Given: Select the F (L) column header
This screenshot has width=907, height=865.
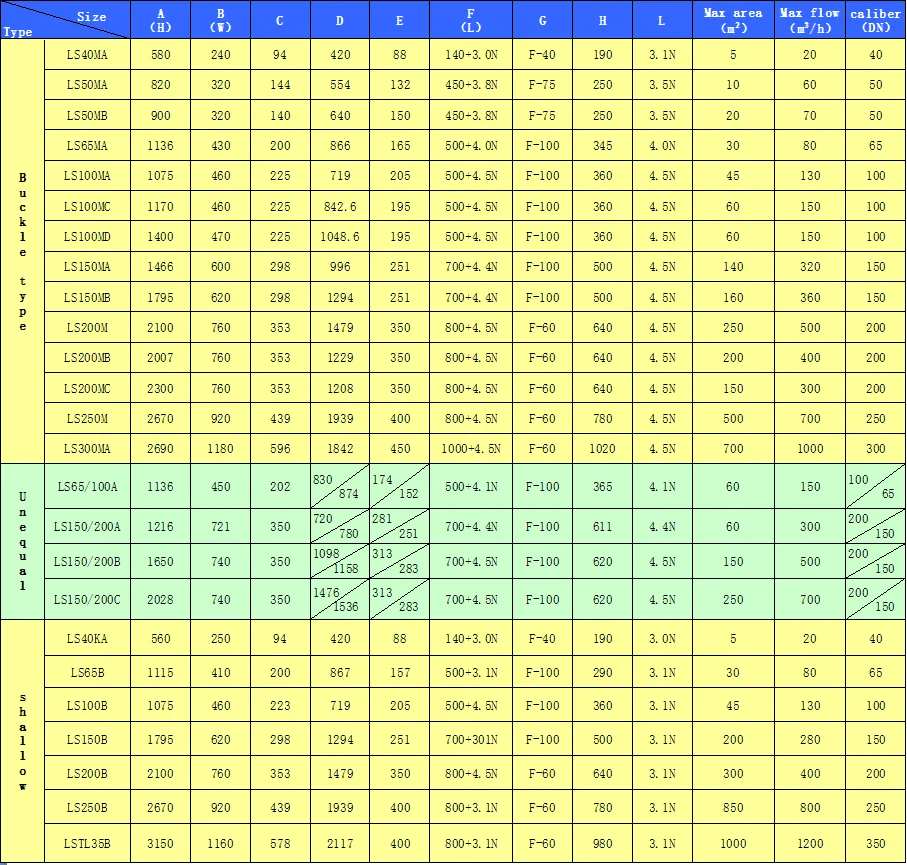Looking at the screenshot, I should (471, 20).
